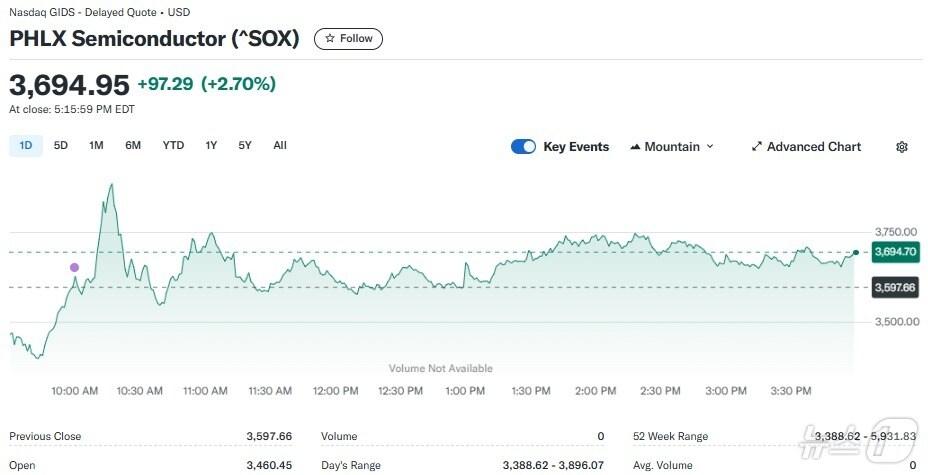Toggle the Key Events switch off
This screenshot has height=475, width=928.
pos(524,147)
